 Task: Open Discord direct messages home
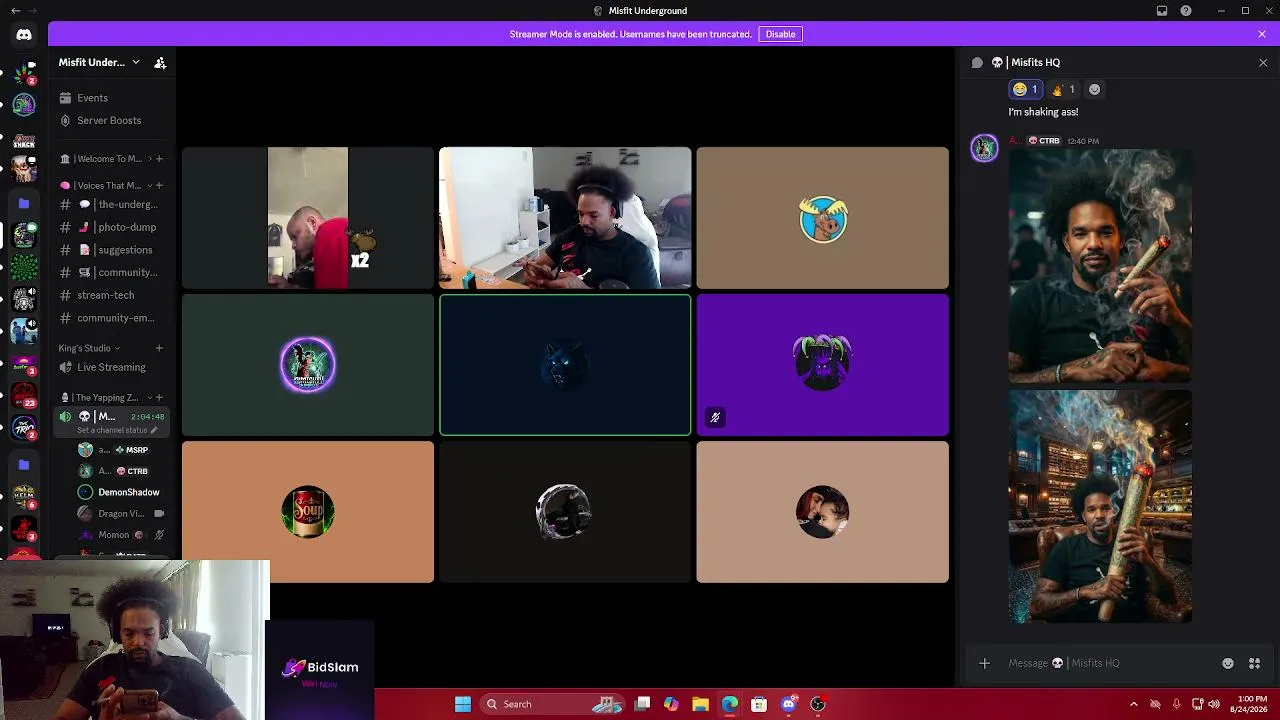24,34
